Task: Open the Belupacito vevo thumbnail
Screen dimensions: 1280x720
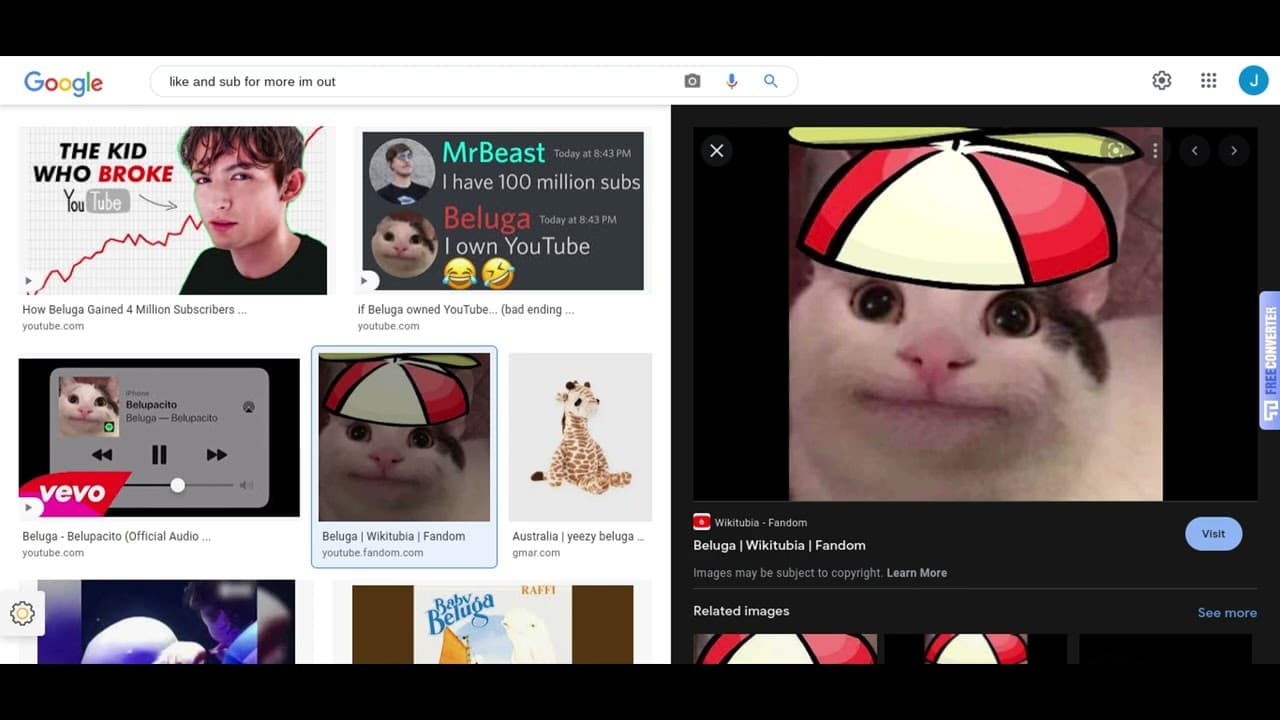Action: click(x=159, y=438)
